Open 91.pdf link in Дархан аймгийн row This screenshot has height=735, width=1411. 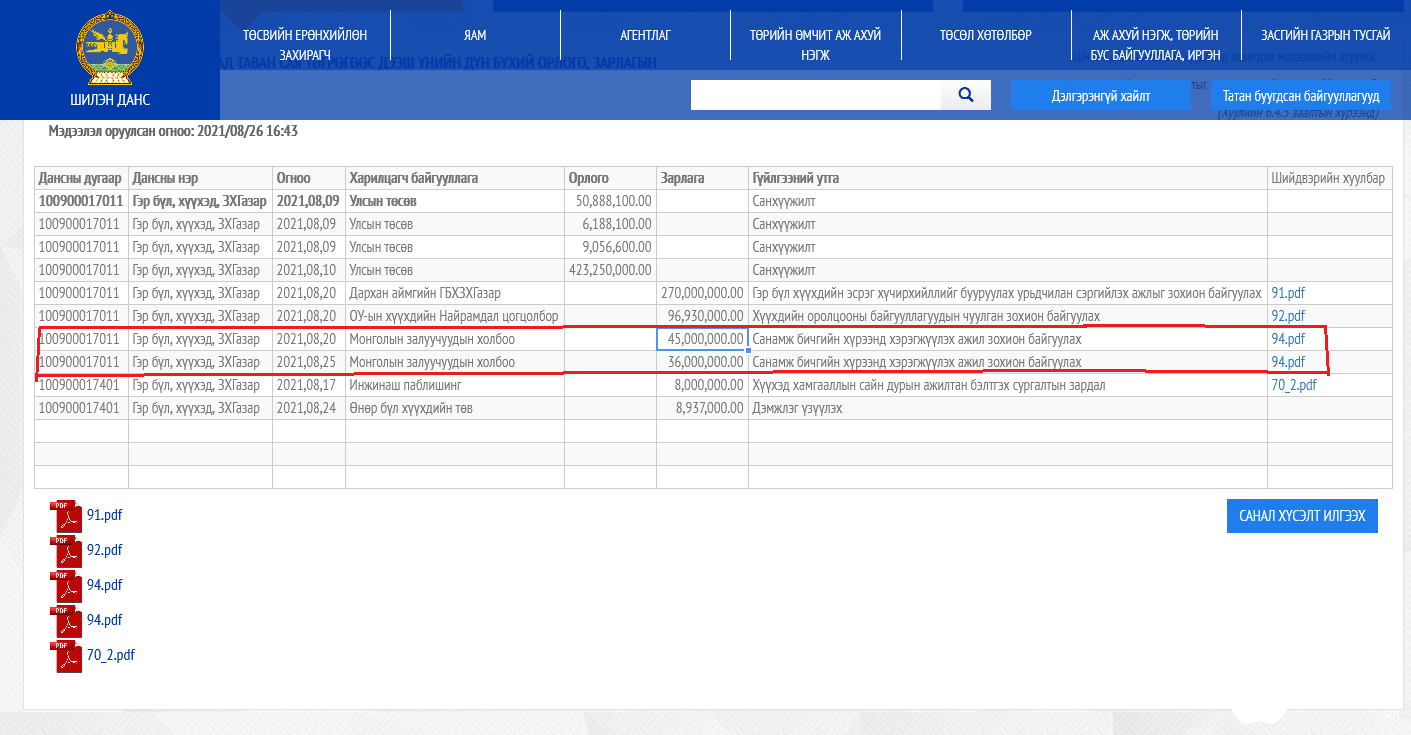point(1288,293)
